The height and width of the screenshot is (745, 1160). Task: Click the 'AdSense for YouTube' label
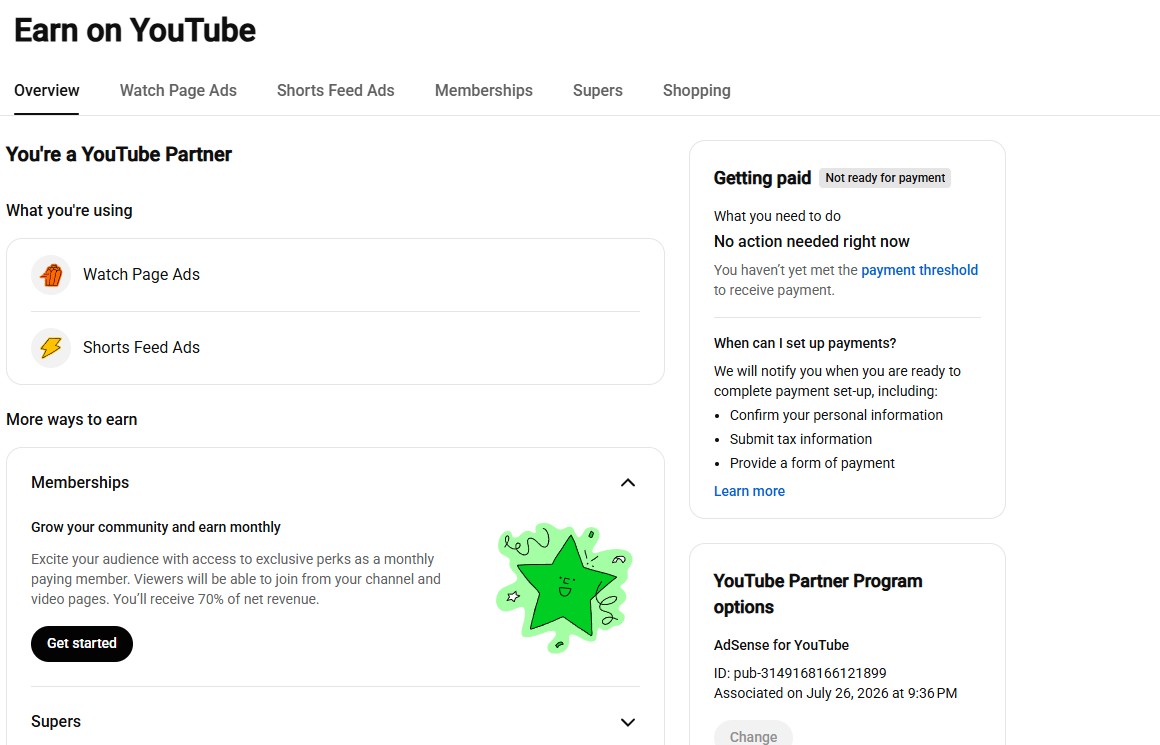[781, 645]
